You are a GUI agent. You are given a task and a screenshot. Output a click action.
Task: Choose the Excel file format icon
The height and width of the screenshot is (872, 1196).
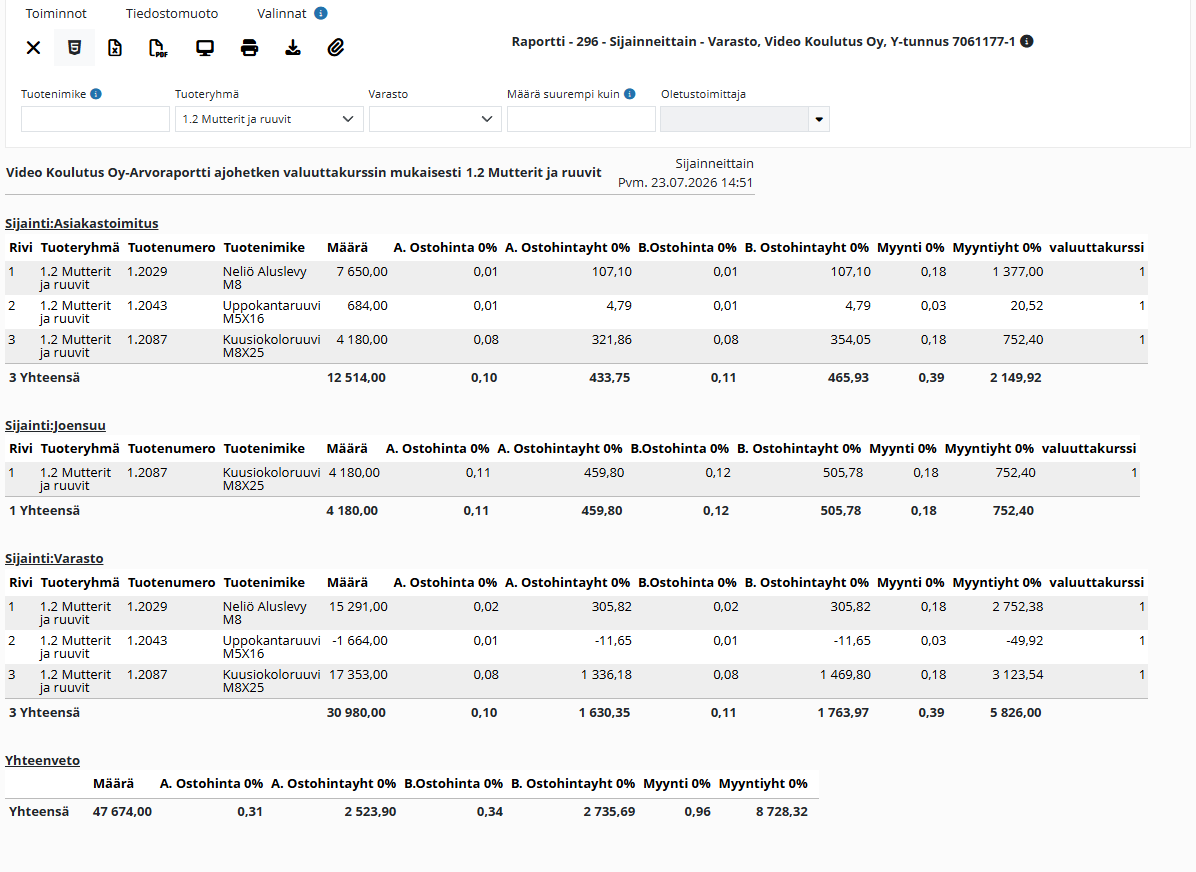114,48
